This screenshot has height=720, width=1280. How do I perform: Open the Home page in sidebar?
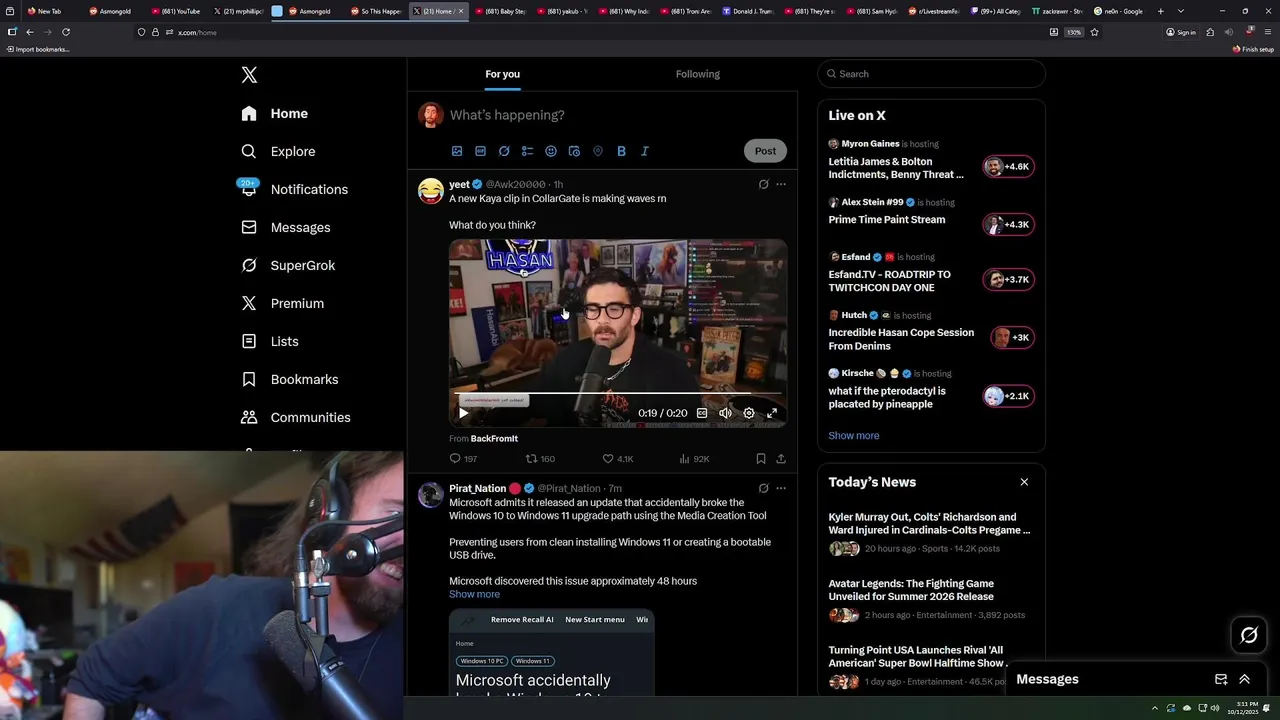[x=275, y=114]
